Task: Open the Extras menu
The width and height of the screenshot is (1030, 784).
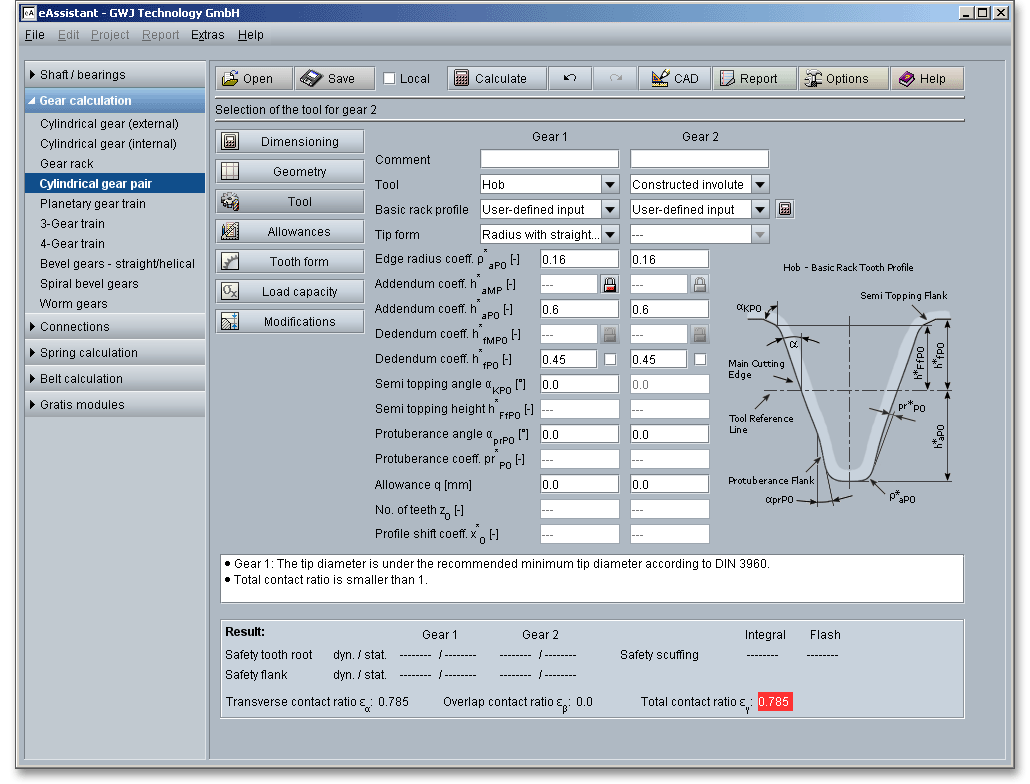Action: (x=207, y=35)
